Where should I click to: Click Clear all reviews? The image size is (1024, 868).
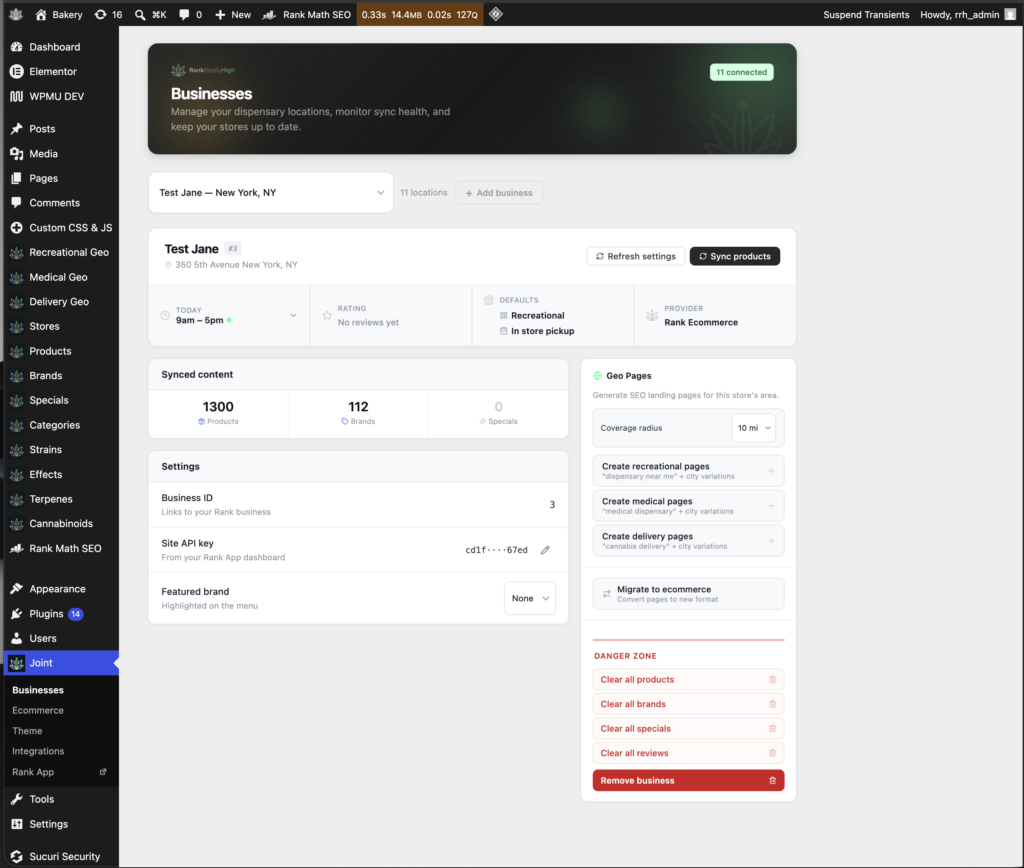[x=688, y=753]
